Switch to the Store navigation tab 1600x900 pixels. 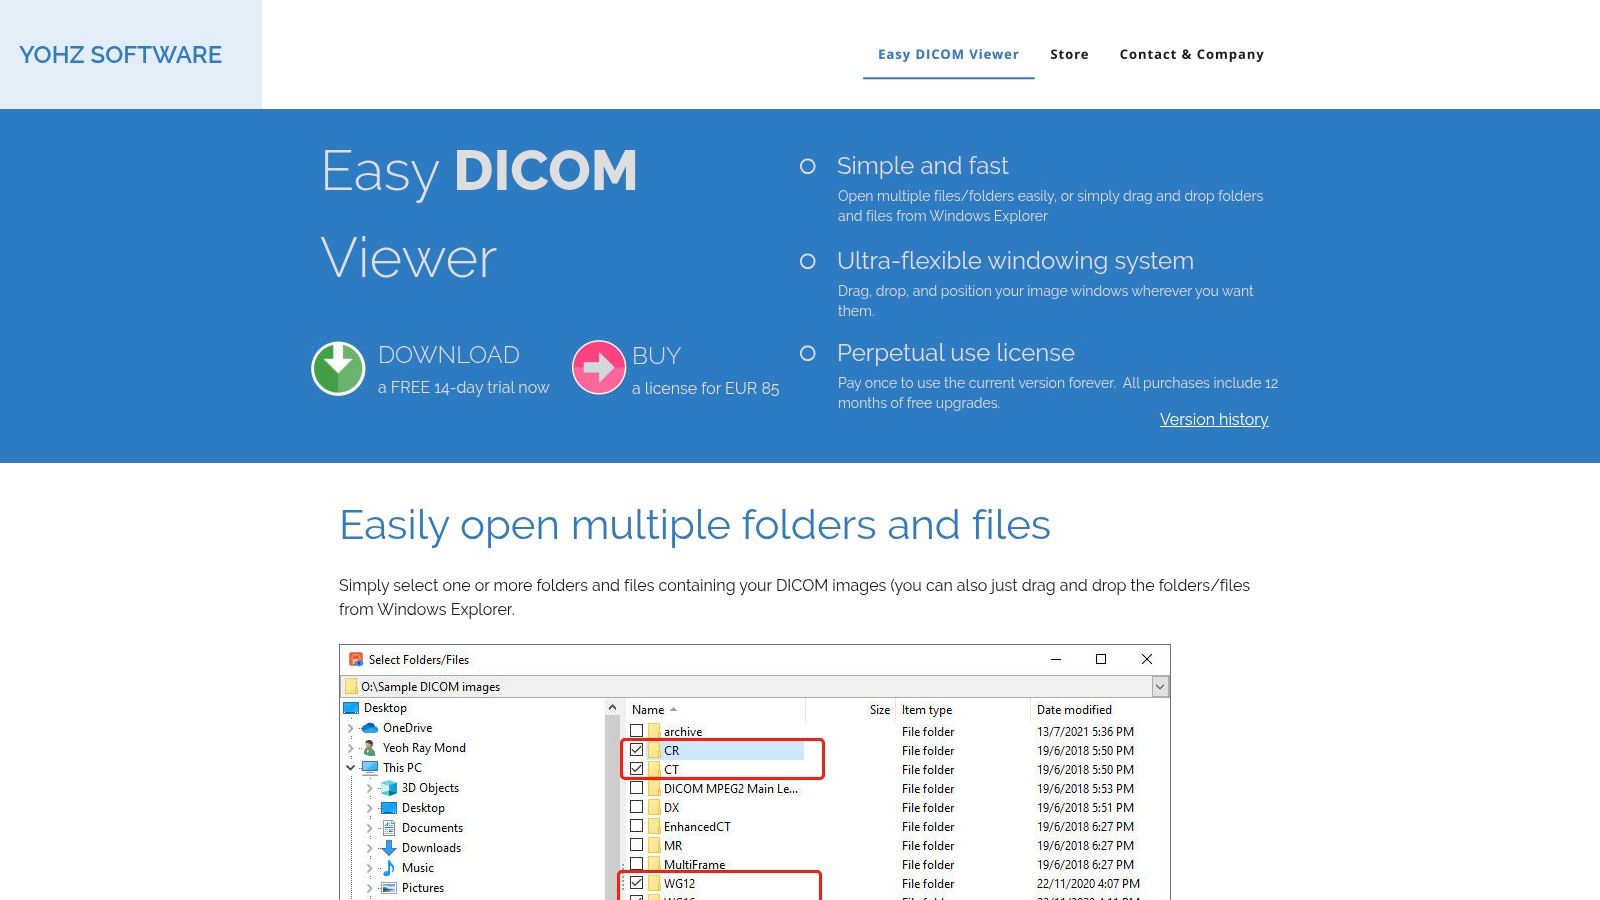coord(1069,54)
